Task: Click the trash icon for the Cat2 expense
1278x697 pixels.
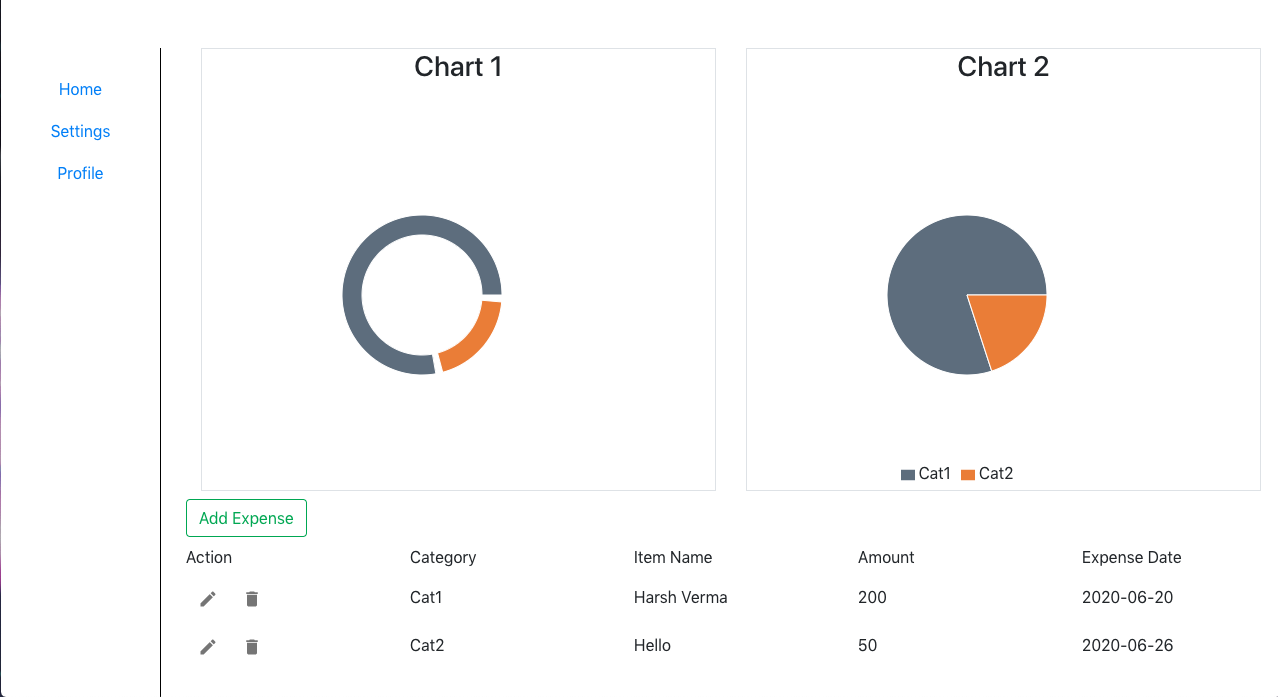Action: click(252, 647)
